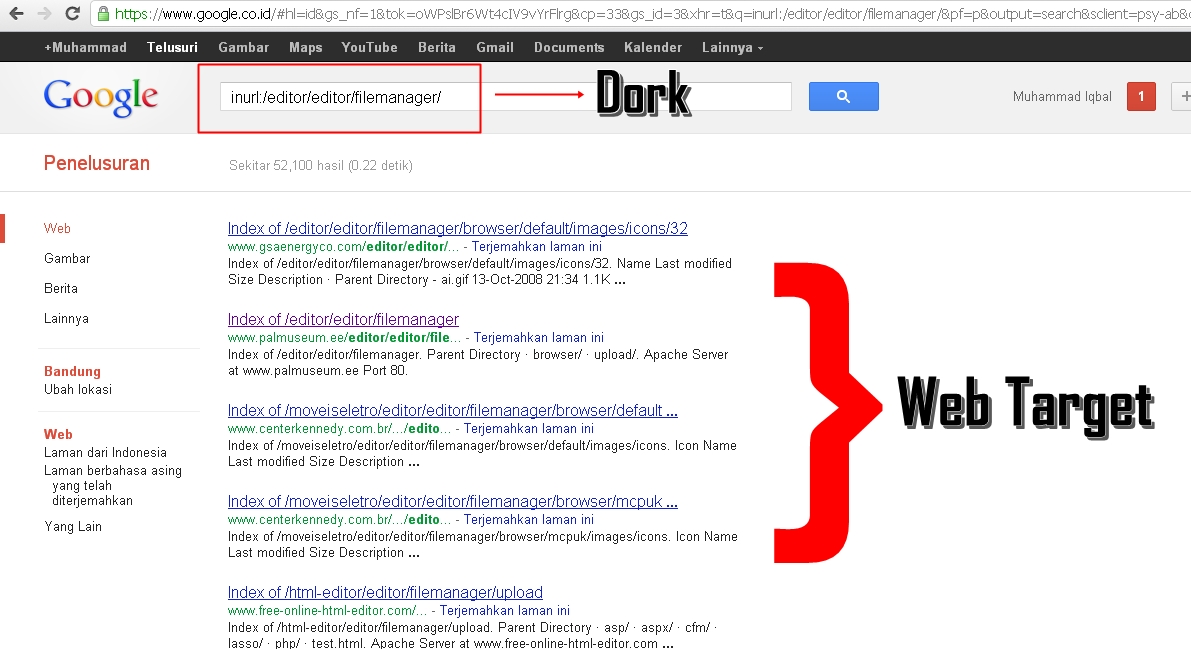This screenshot has height=649, width=1191.
Task: Click Terjemahkan laman ini for browser/default centerkennedy result
Action: (x=529, y=429)
